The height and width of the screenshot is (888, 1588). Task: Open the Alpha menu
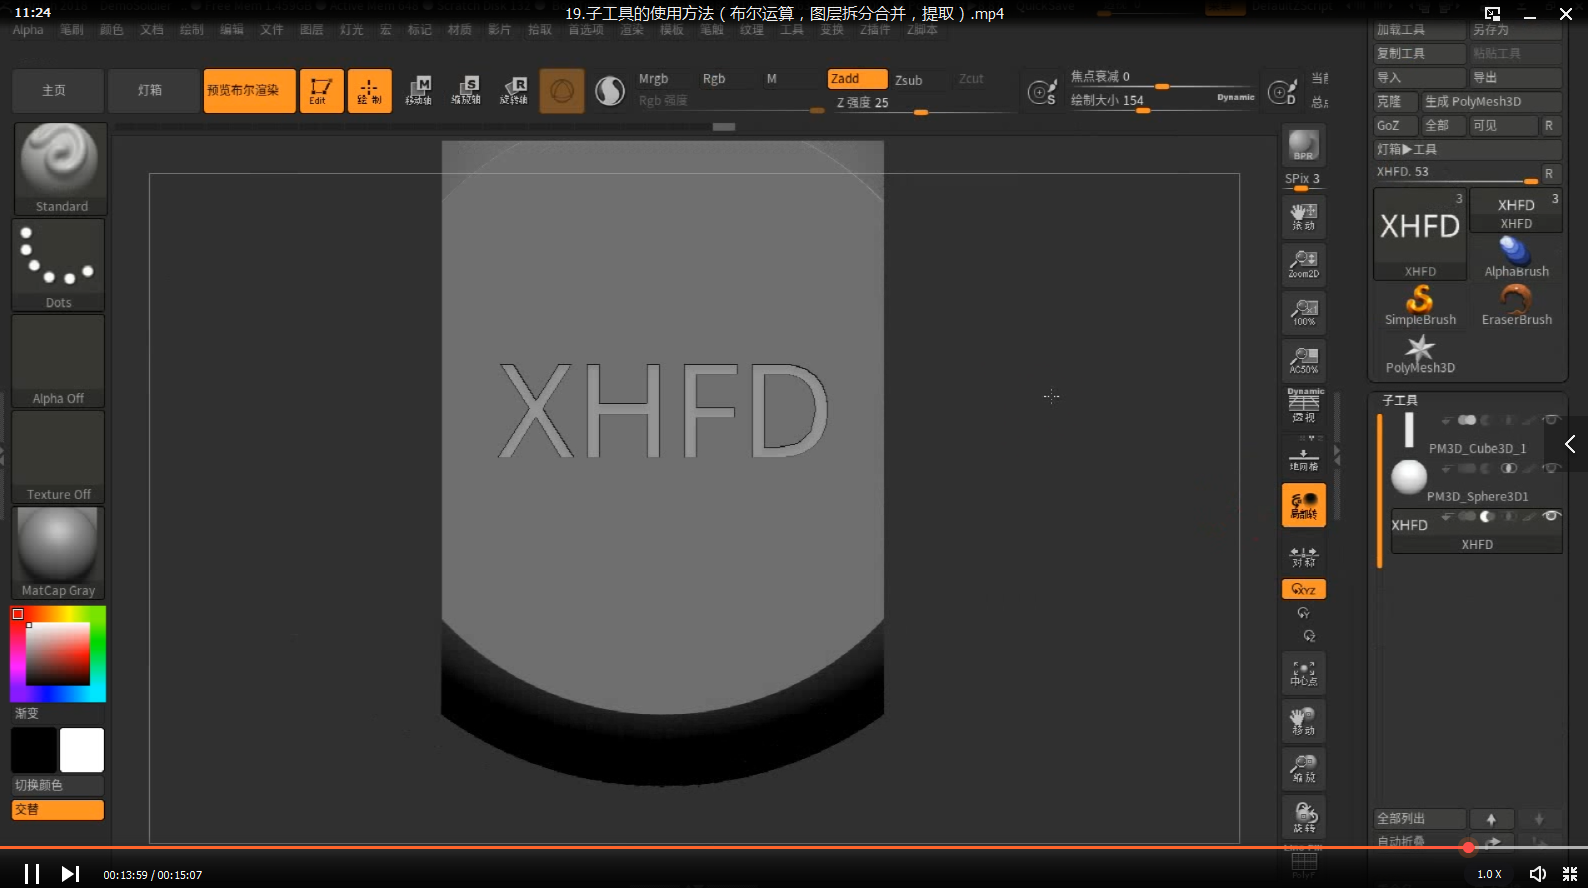tap(28, 30)
